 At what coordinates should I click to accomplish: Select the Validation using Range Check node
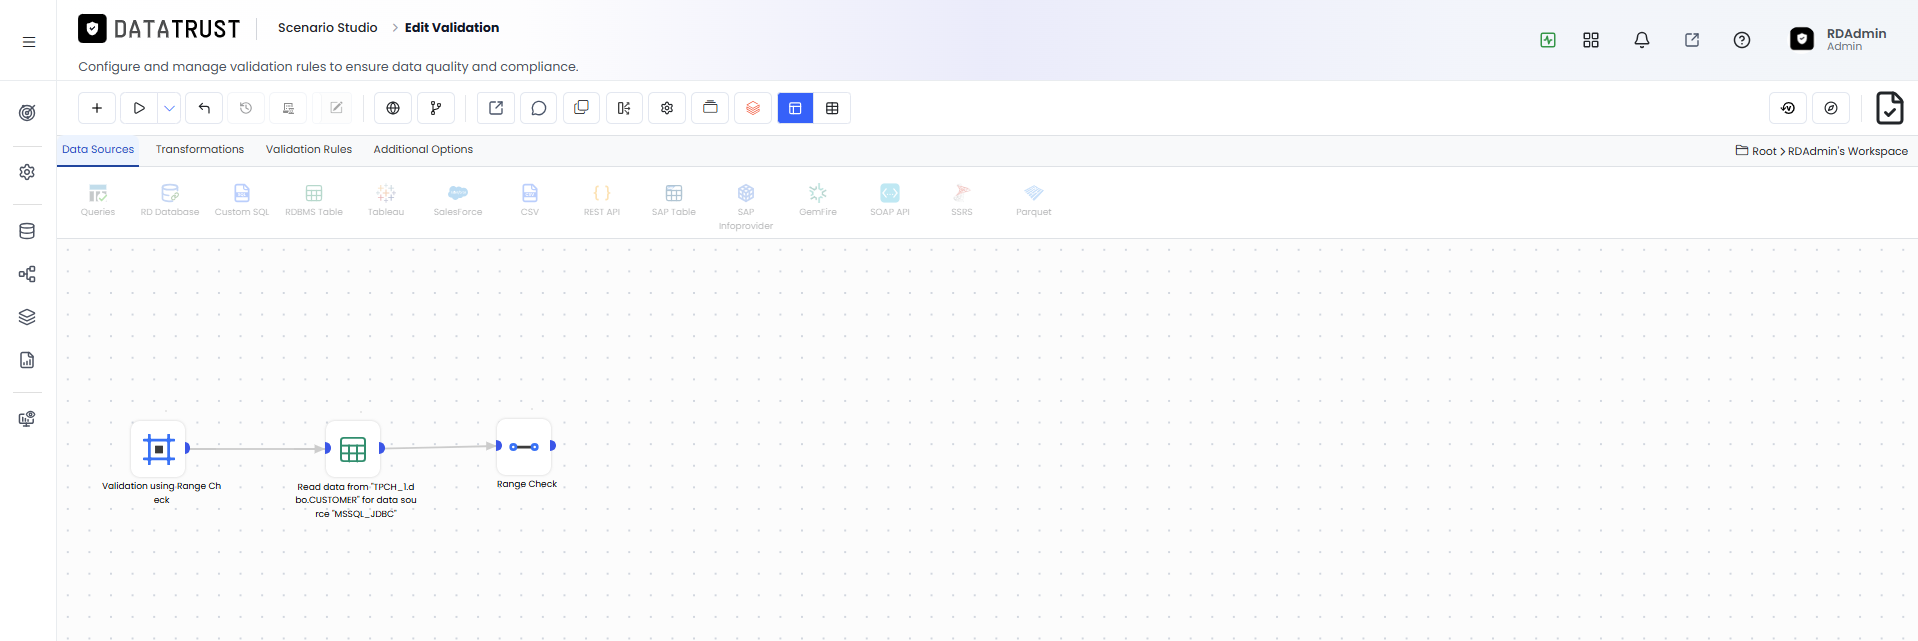(x=159, y=449)
